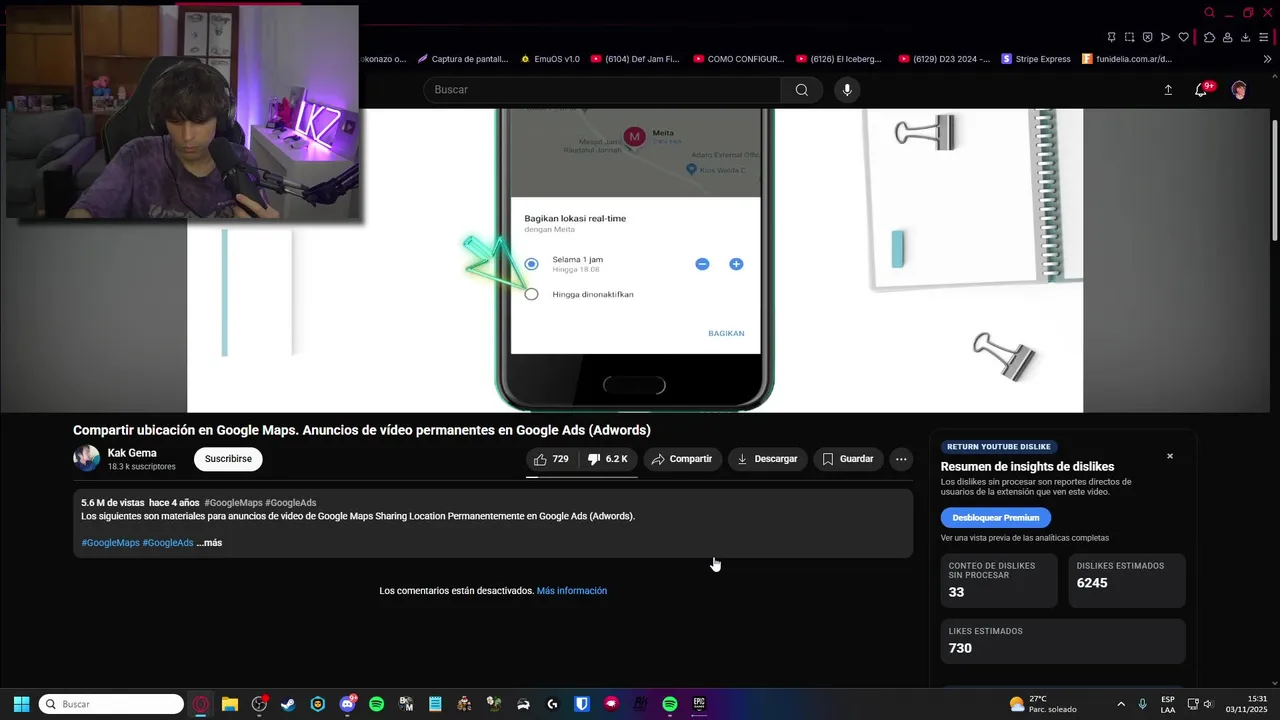Open the '(6104) Def Jam Fi...' bookmark
1280x720 pixels.
pyautogui.click(x=635, y=59)
